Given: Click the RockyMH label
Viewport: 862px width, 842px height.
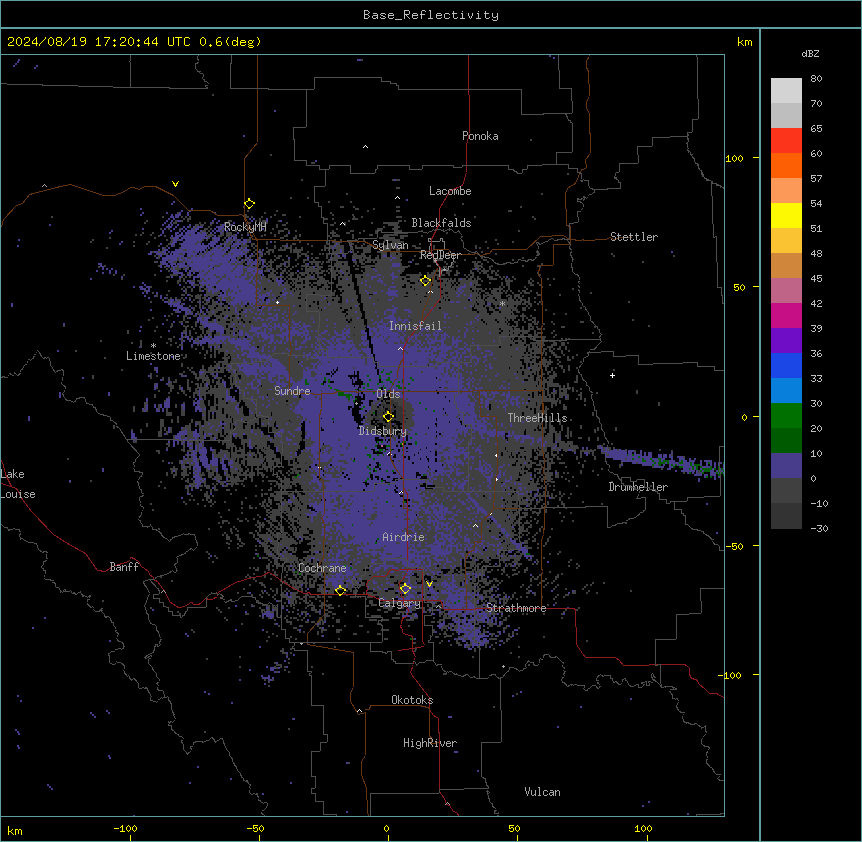Looking at the screenshot, I should (x=245, y=227).
